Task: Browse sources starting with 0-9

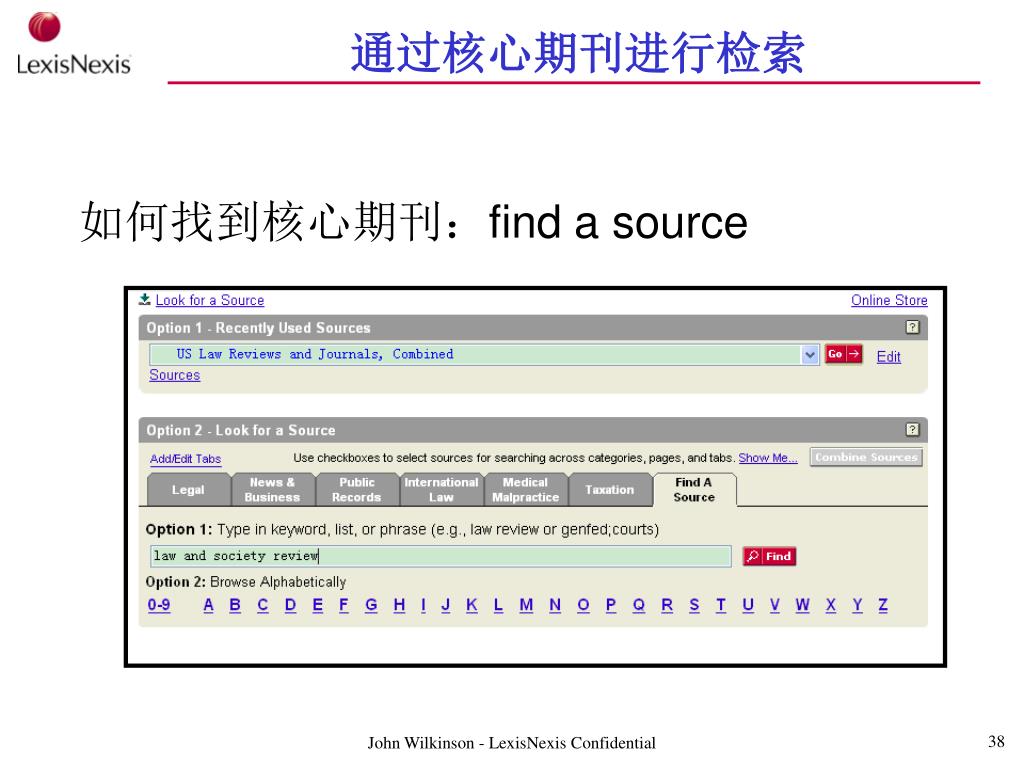Action: pos(159,605)
